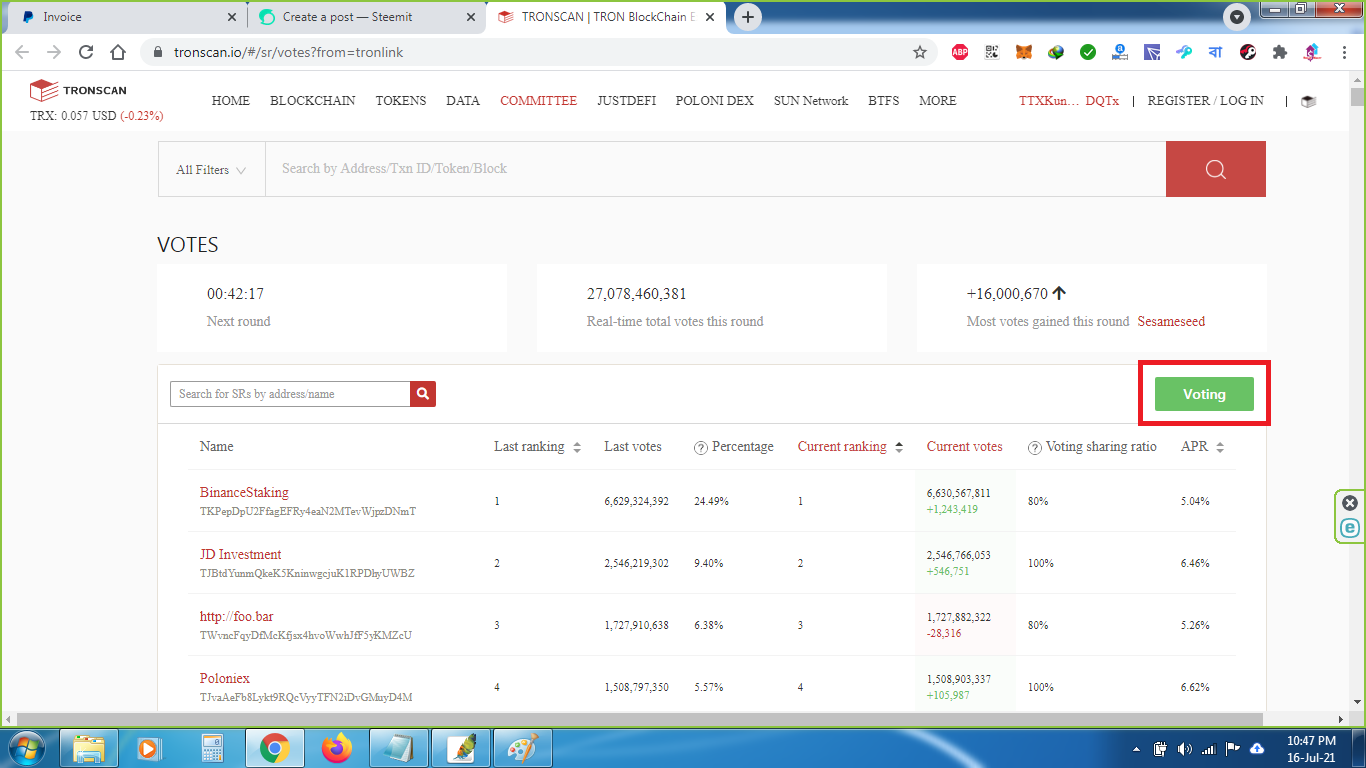The width and height of the screenshot is (1366, 768).
Task: Open the BinanceStaking SR link
Action: click(244, 492)
